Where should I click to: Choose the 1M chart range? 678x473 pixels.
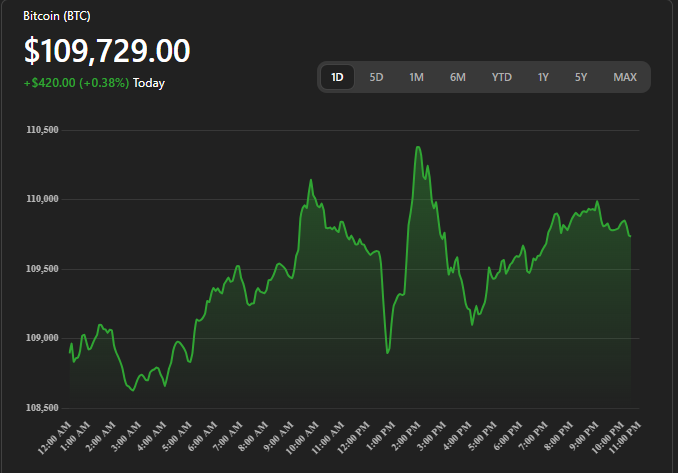point(416,77)
